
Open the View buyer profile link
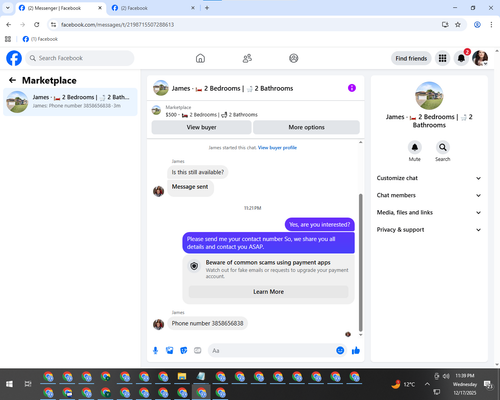[x=277, y=148]
